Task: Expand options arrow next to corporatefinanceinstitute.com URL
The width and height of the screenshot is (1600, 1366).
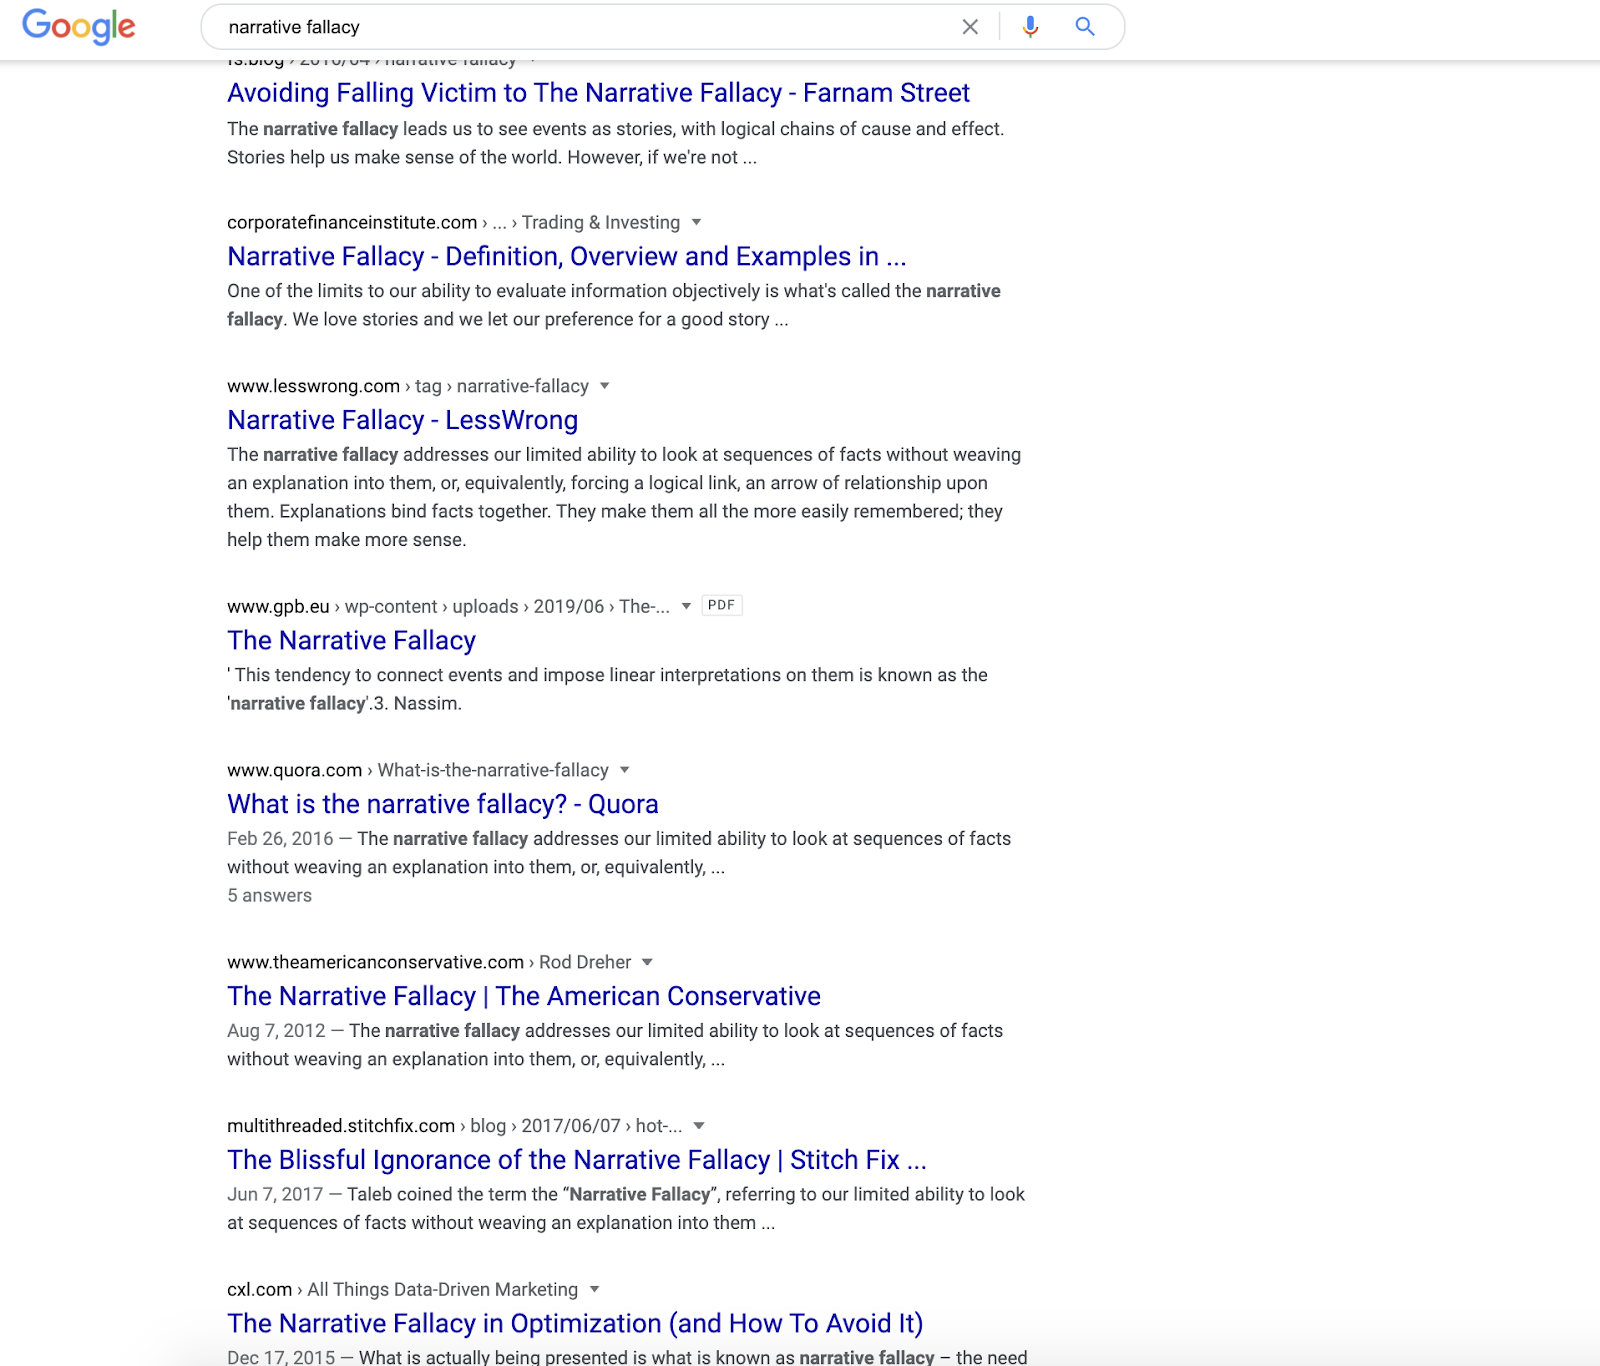Action: point(697,222)
